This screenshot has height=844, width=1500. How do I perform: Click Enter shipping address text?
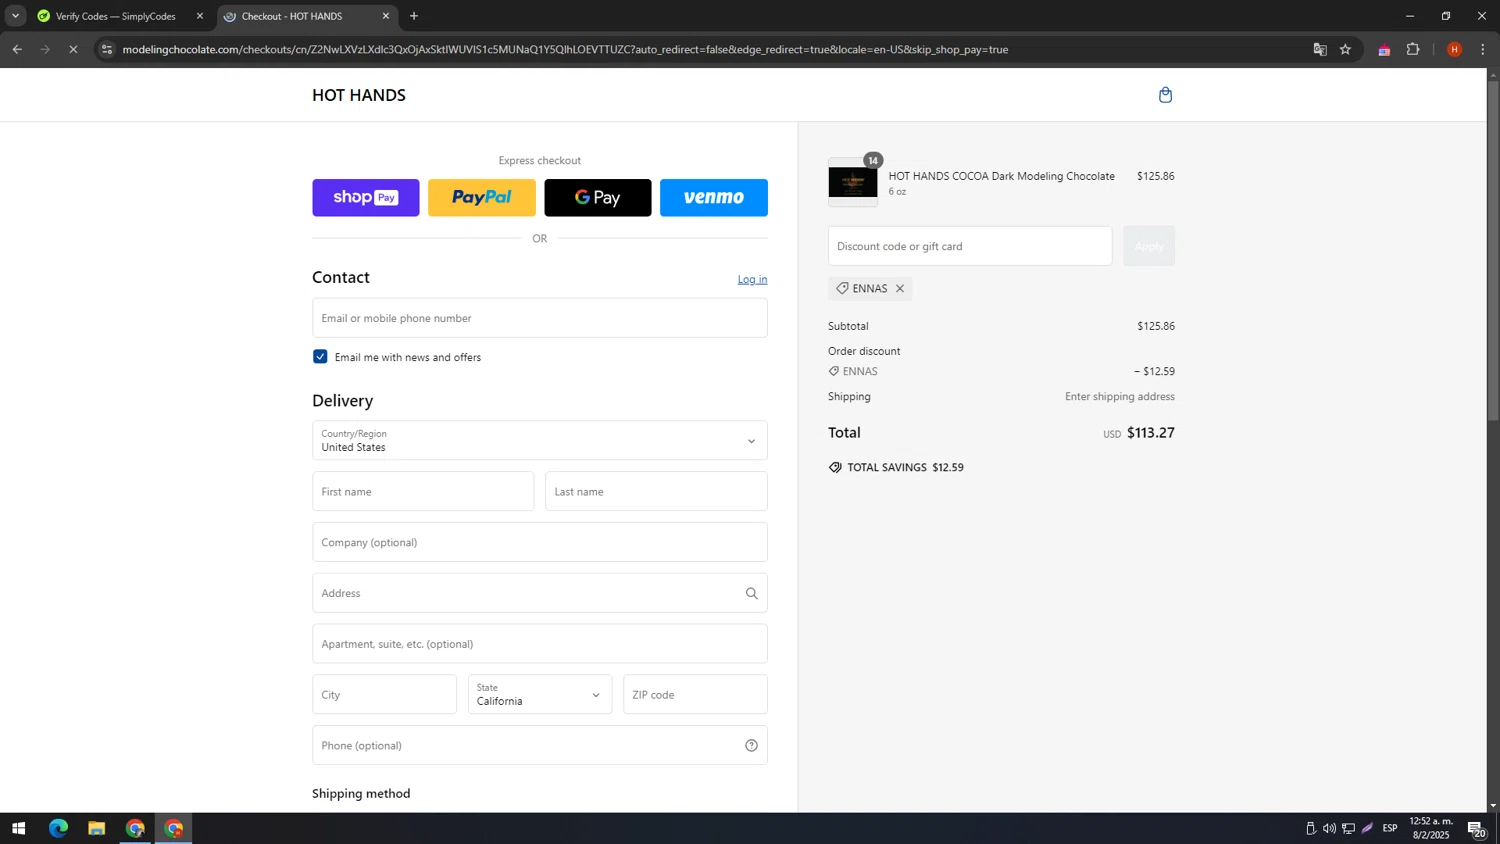(x=1119, y=397)
